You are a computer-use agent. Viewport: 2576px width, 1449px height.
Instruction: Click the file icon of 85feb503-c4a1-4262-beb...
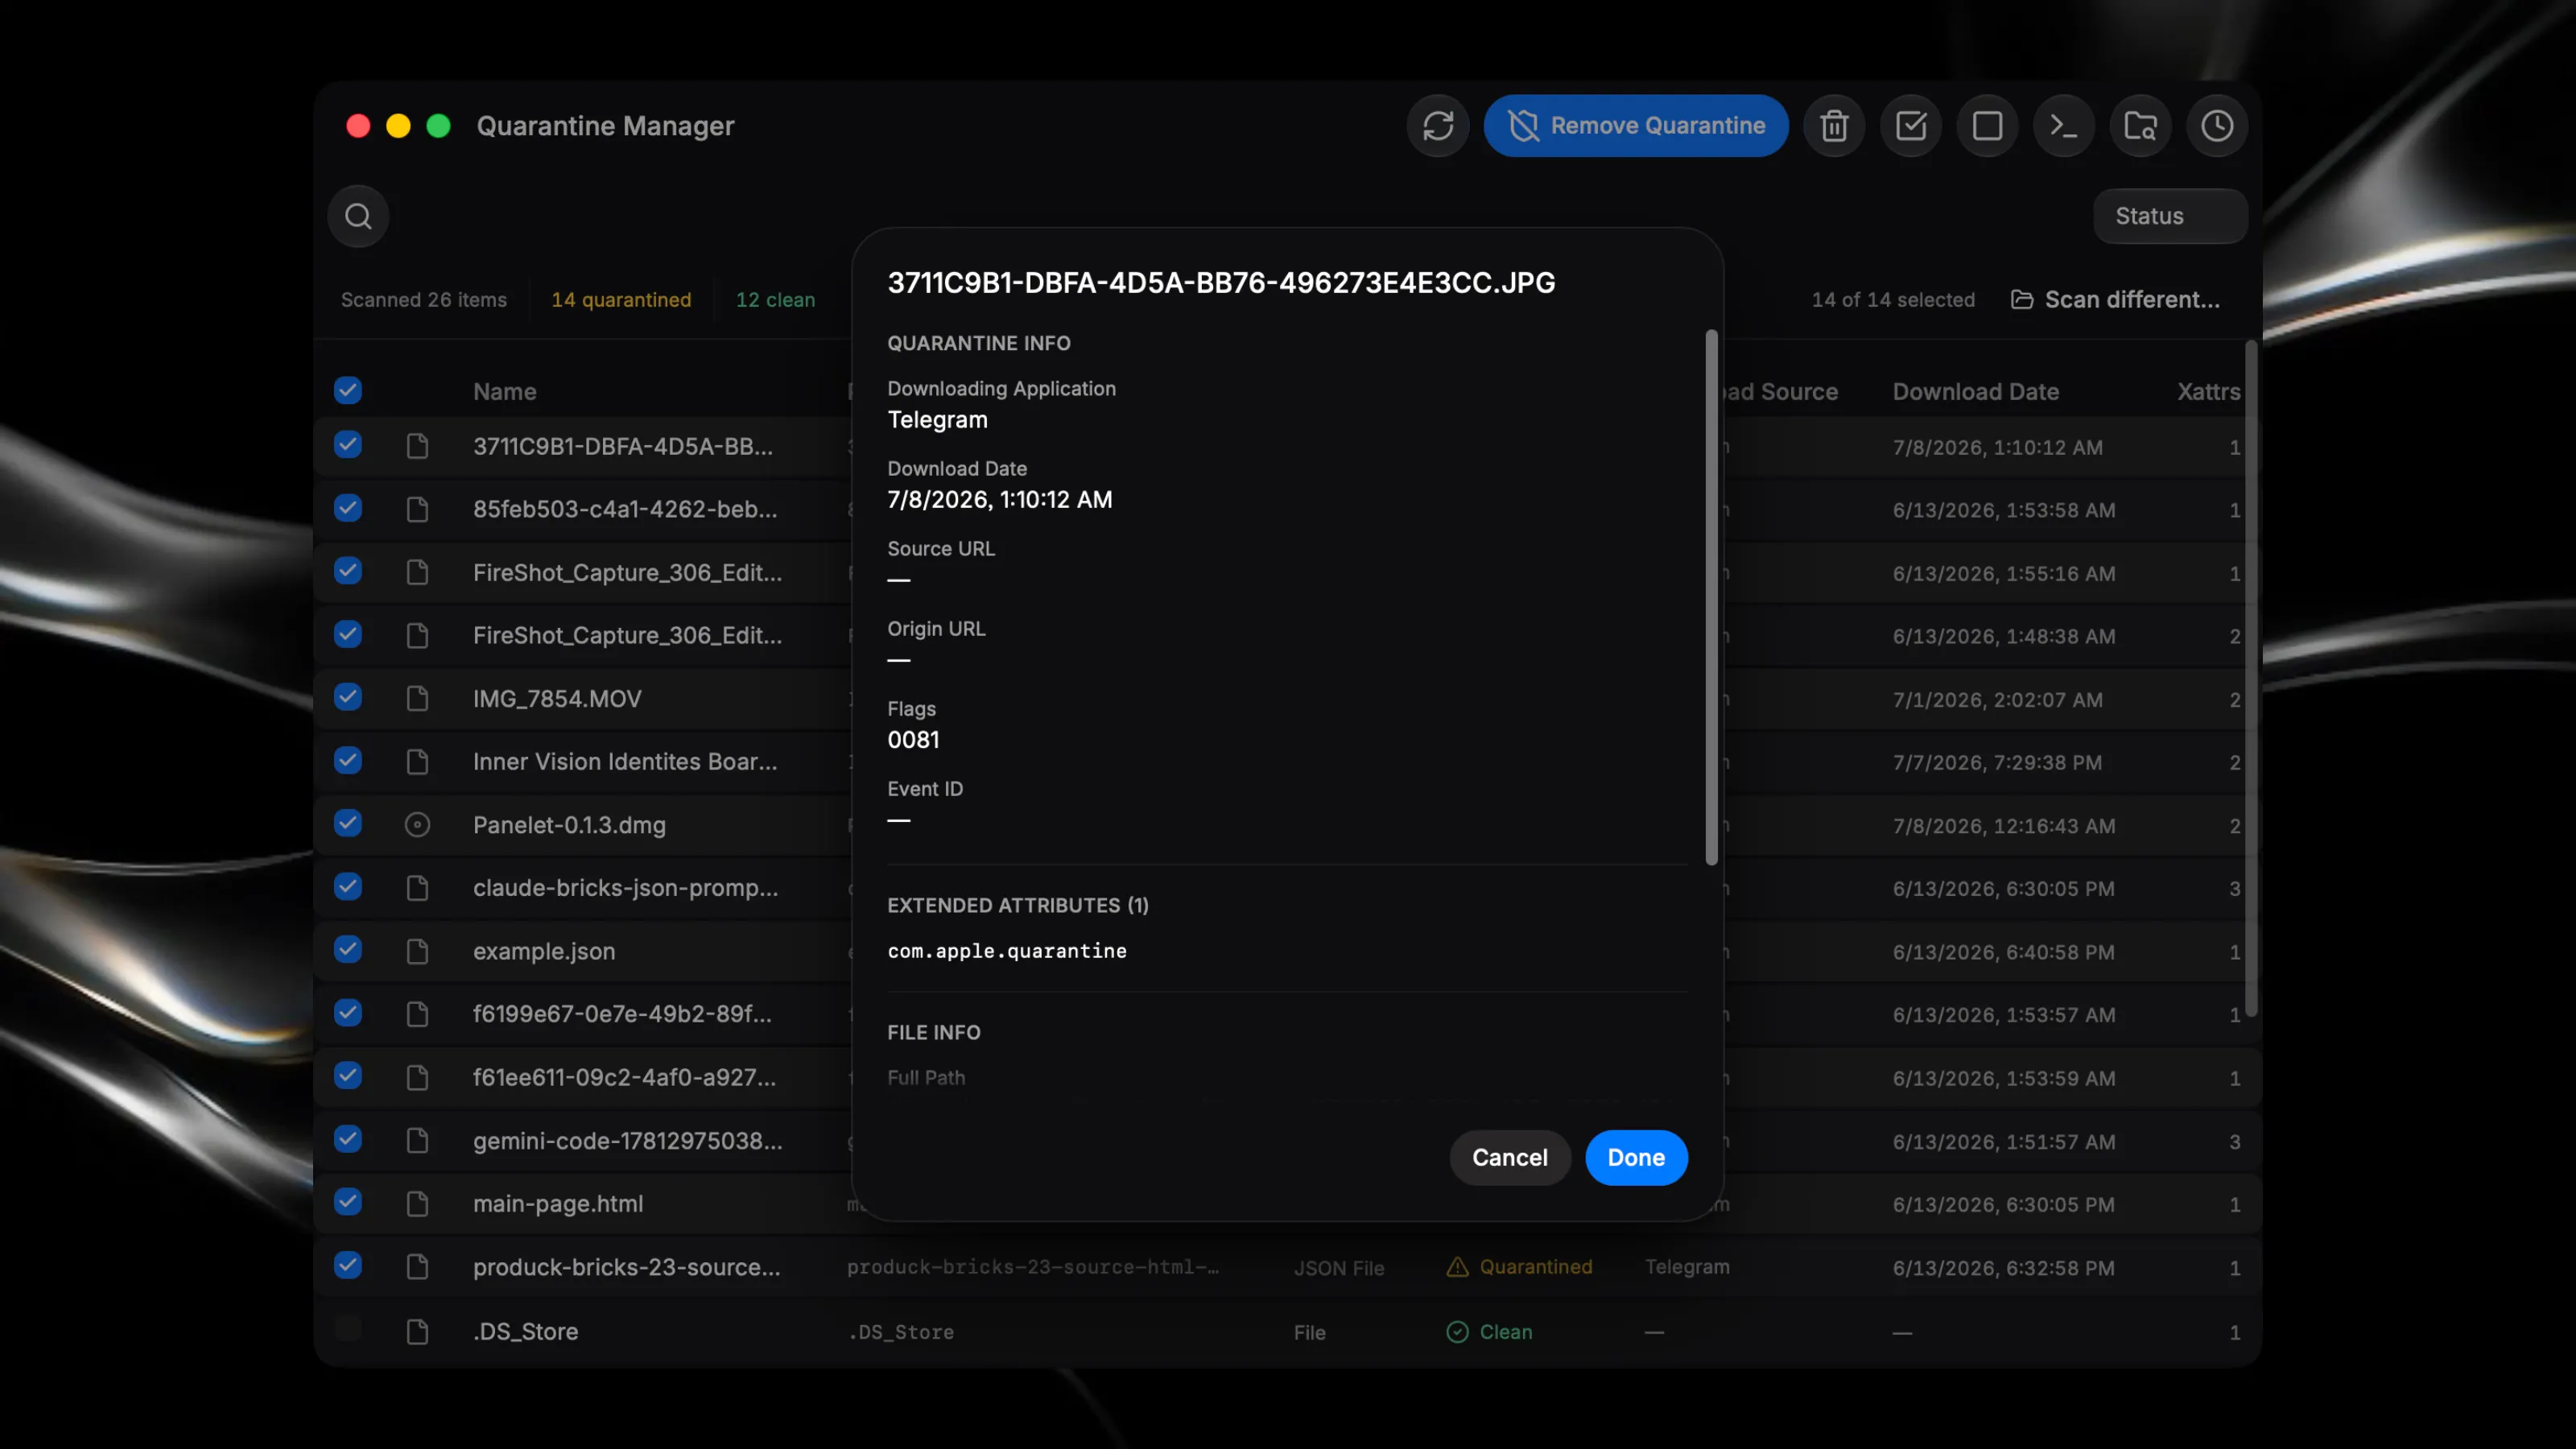[417, 510]
